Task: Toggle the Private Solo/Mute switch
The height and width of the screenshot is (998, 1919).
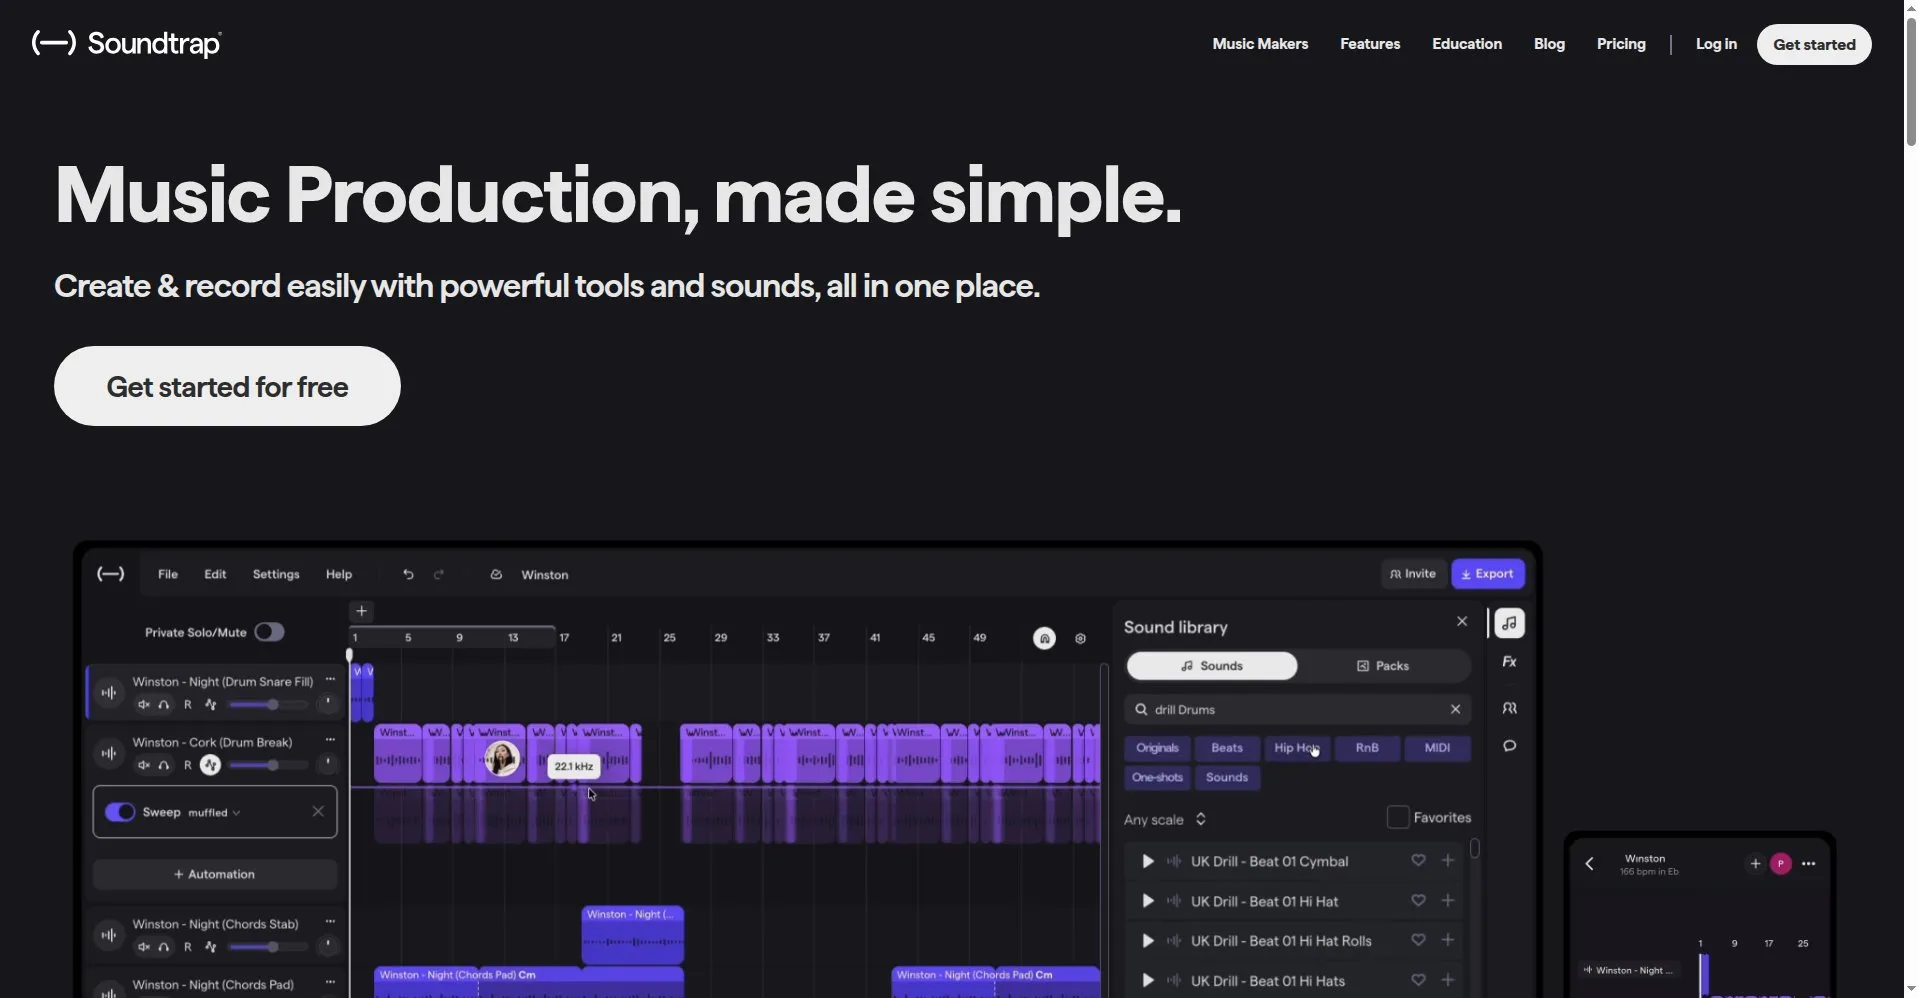Action: point(269,632)
